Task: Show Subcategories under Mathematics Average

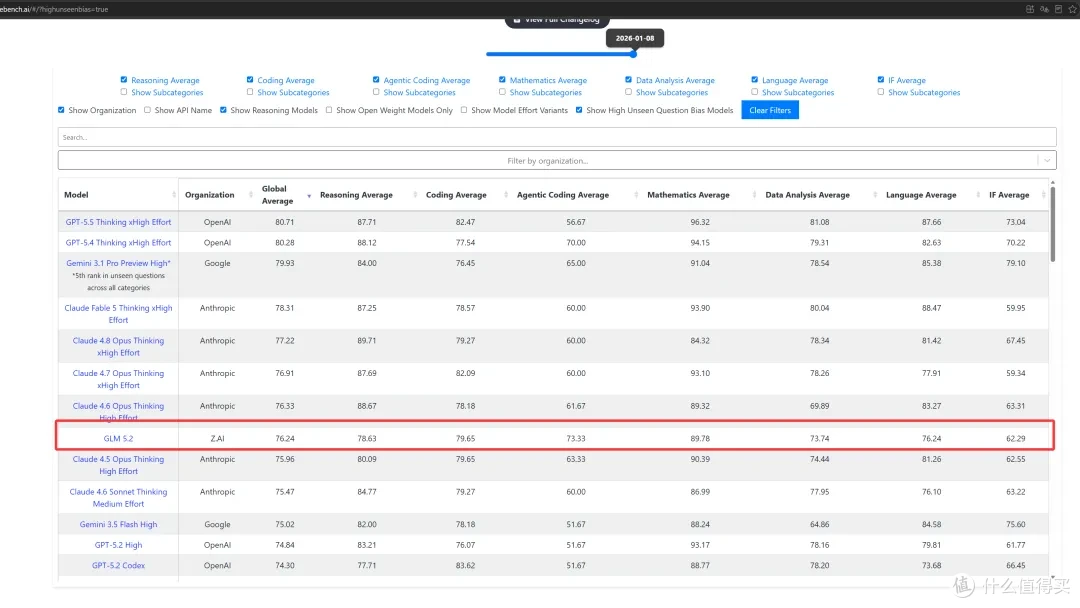Action: tap(502, 92)
